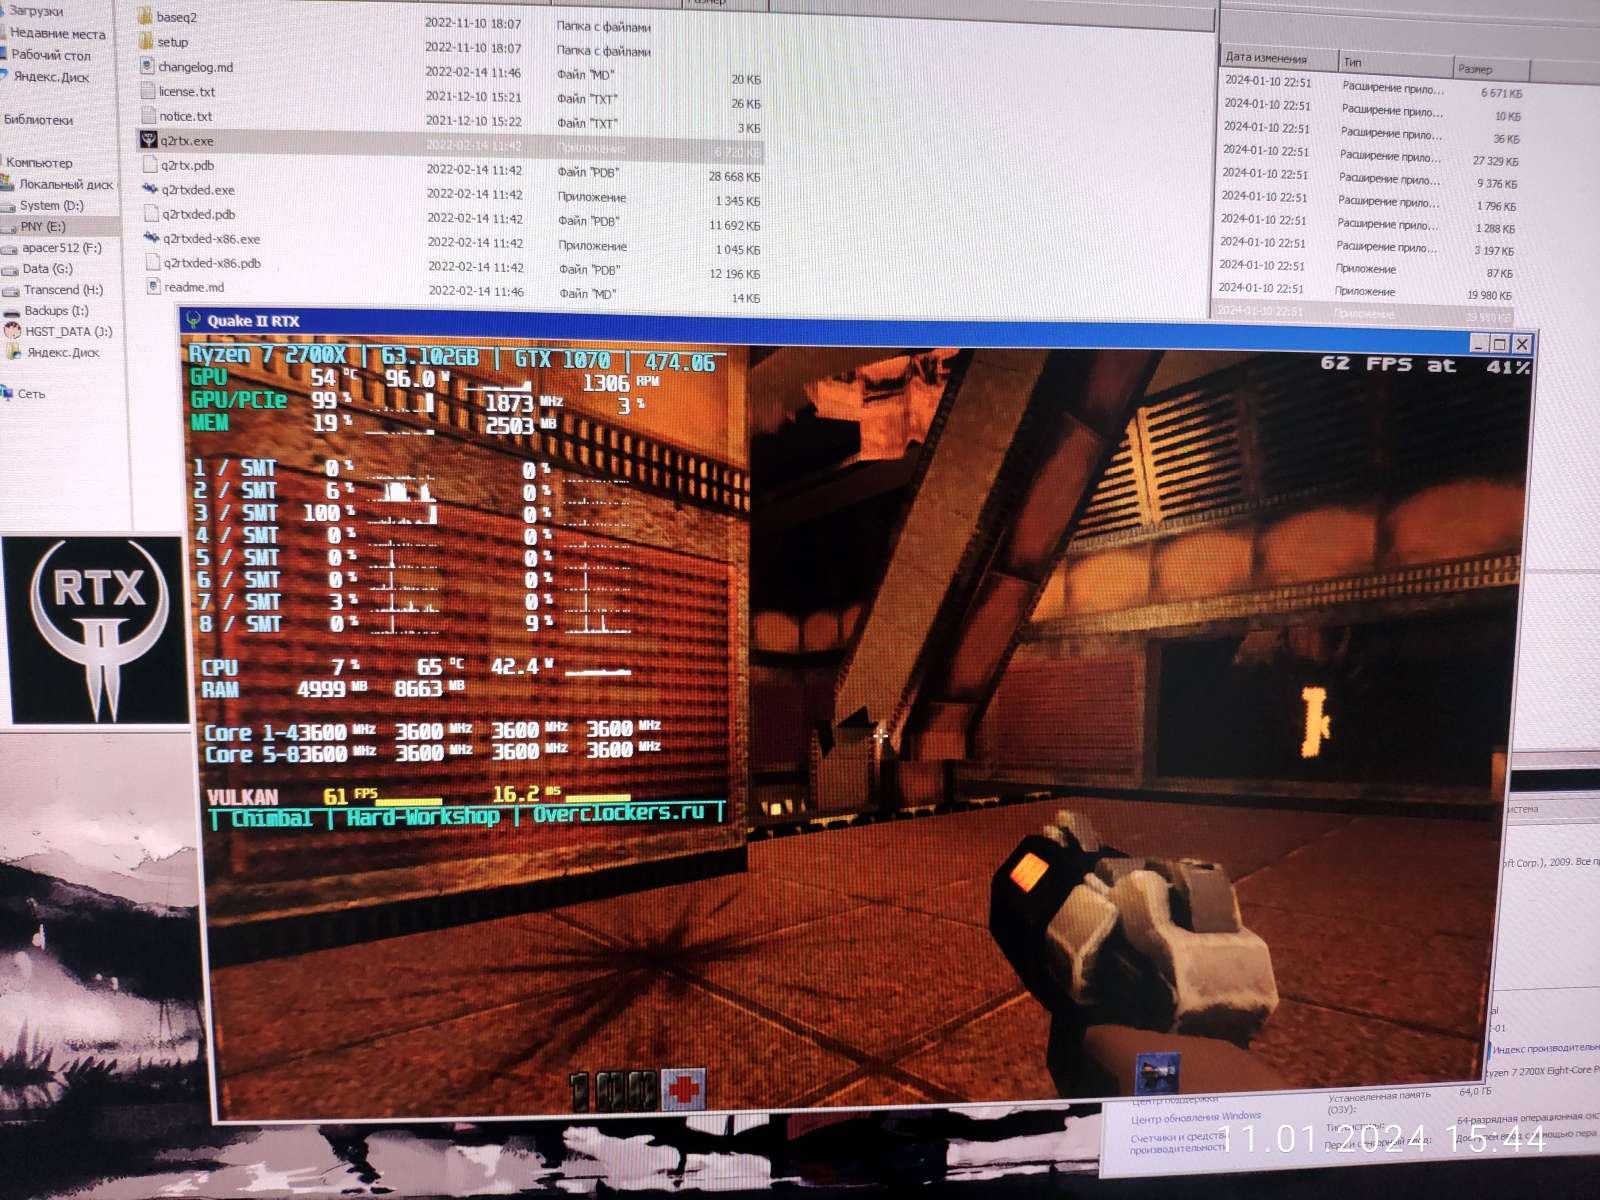This screenshot has height=1200, width=1600.
Task: Click the q2rtx.exe application icon
Action: [x=149, y=141]
